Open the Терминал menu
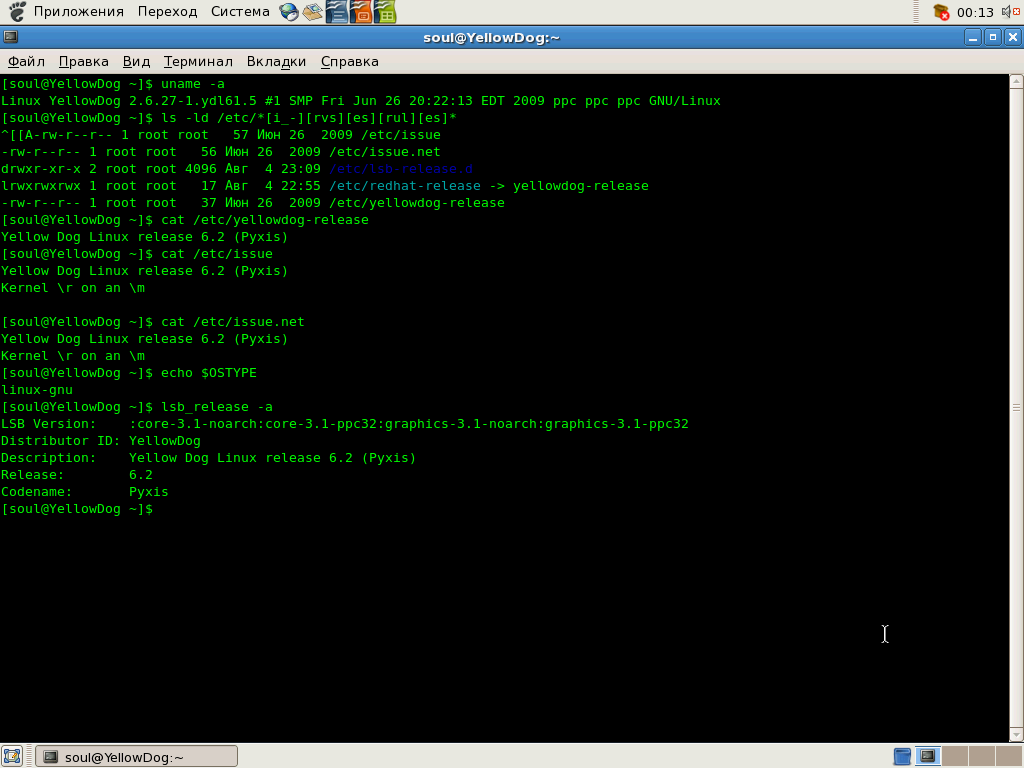The height and width of the screenshot is (768, 1024). (x=198, y=61)
